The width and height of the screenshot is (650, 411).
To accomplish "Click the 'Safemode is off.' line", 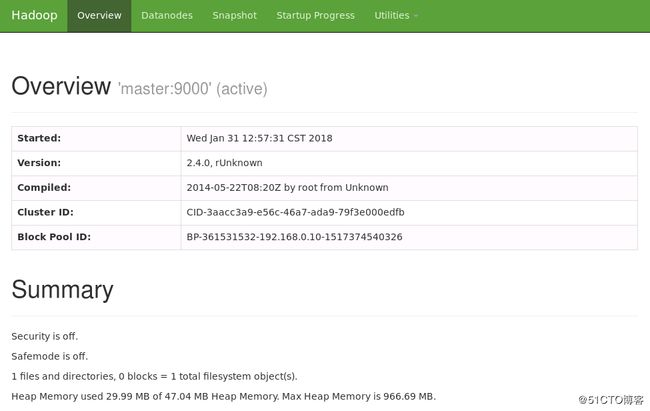I will [x=49, y=356].
